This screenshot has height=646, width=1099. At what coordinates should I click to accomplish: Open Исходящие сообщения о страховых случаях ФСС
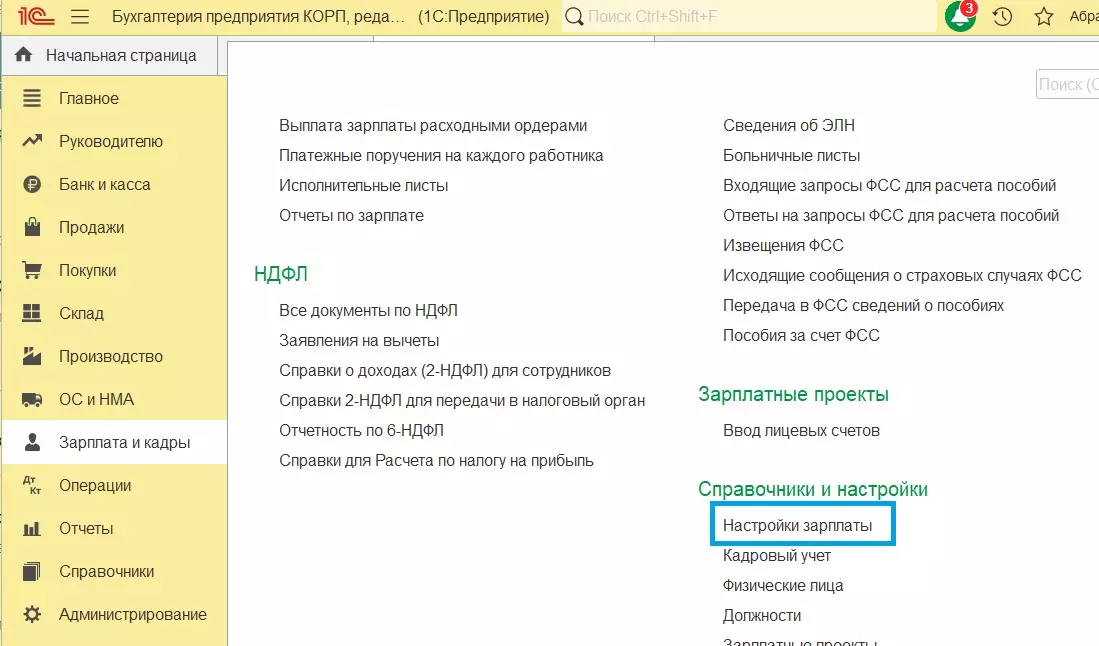tap(902, 275)
